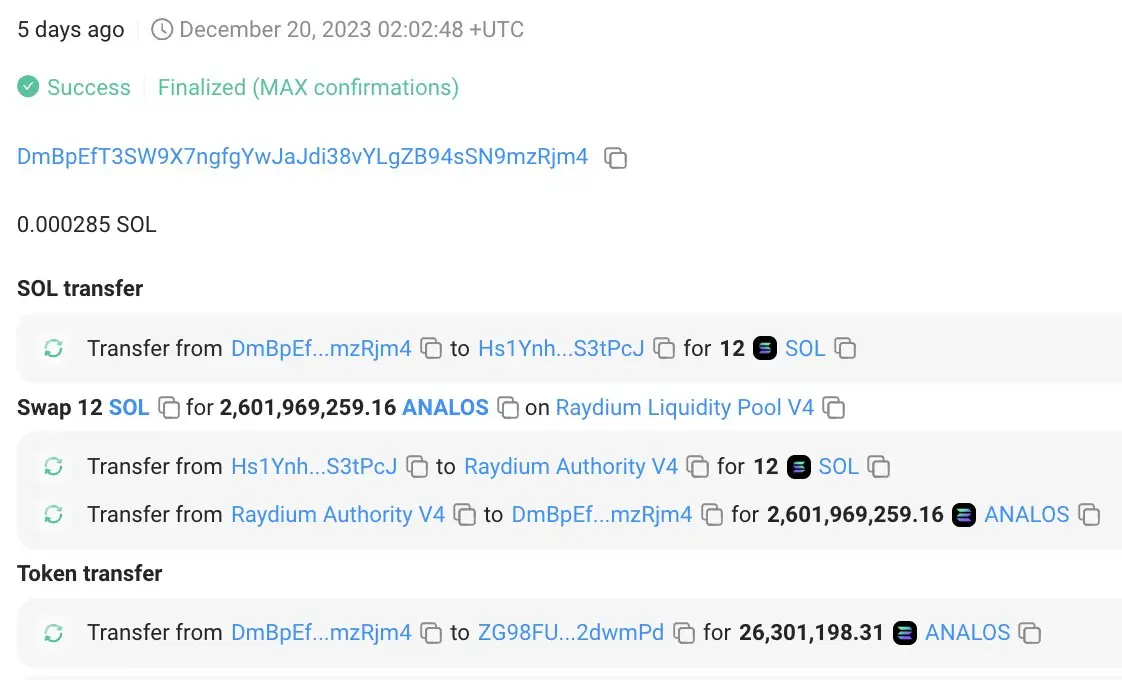Open DmBpEf...mzRjm4 sender in Token transfer row
This screenshot has height=680, width=1122.
point(321,633)
